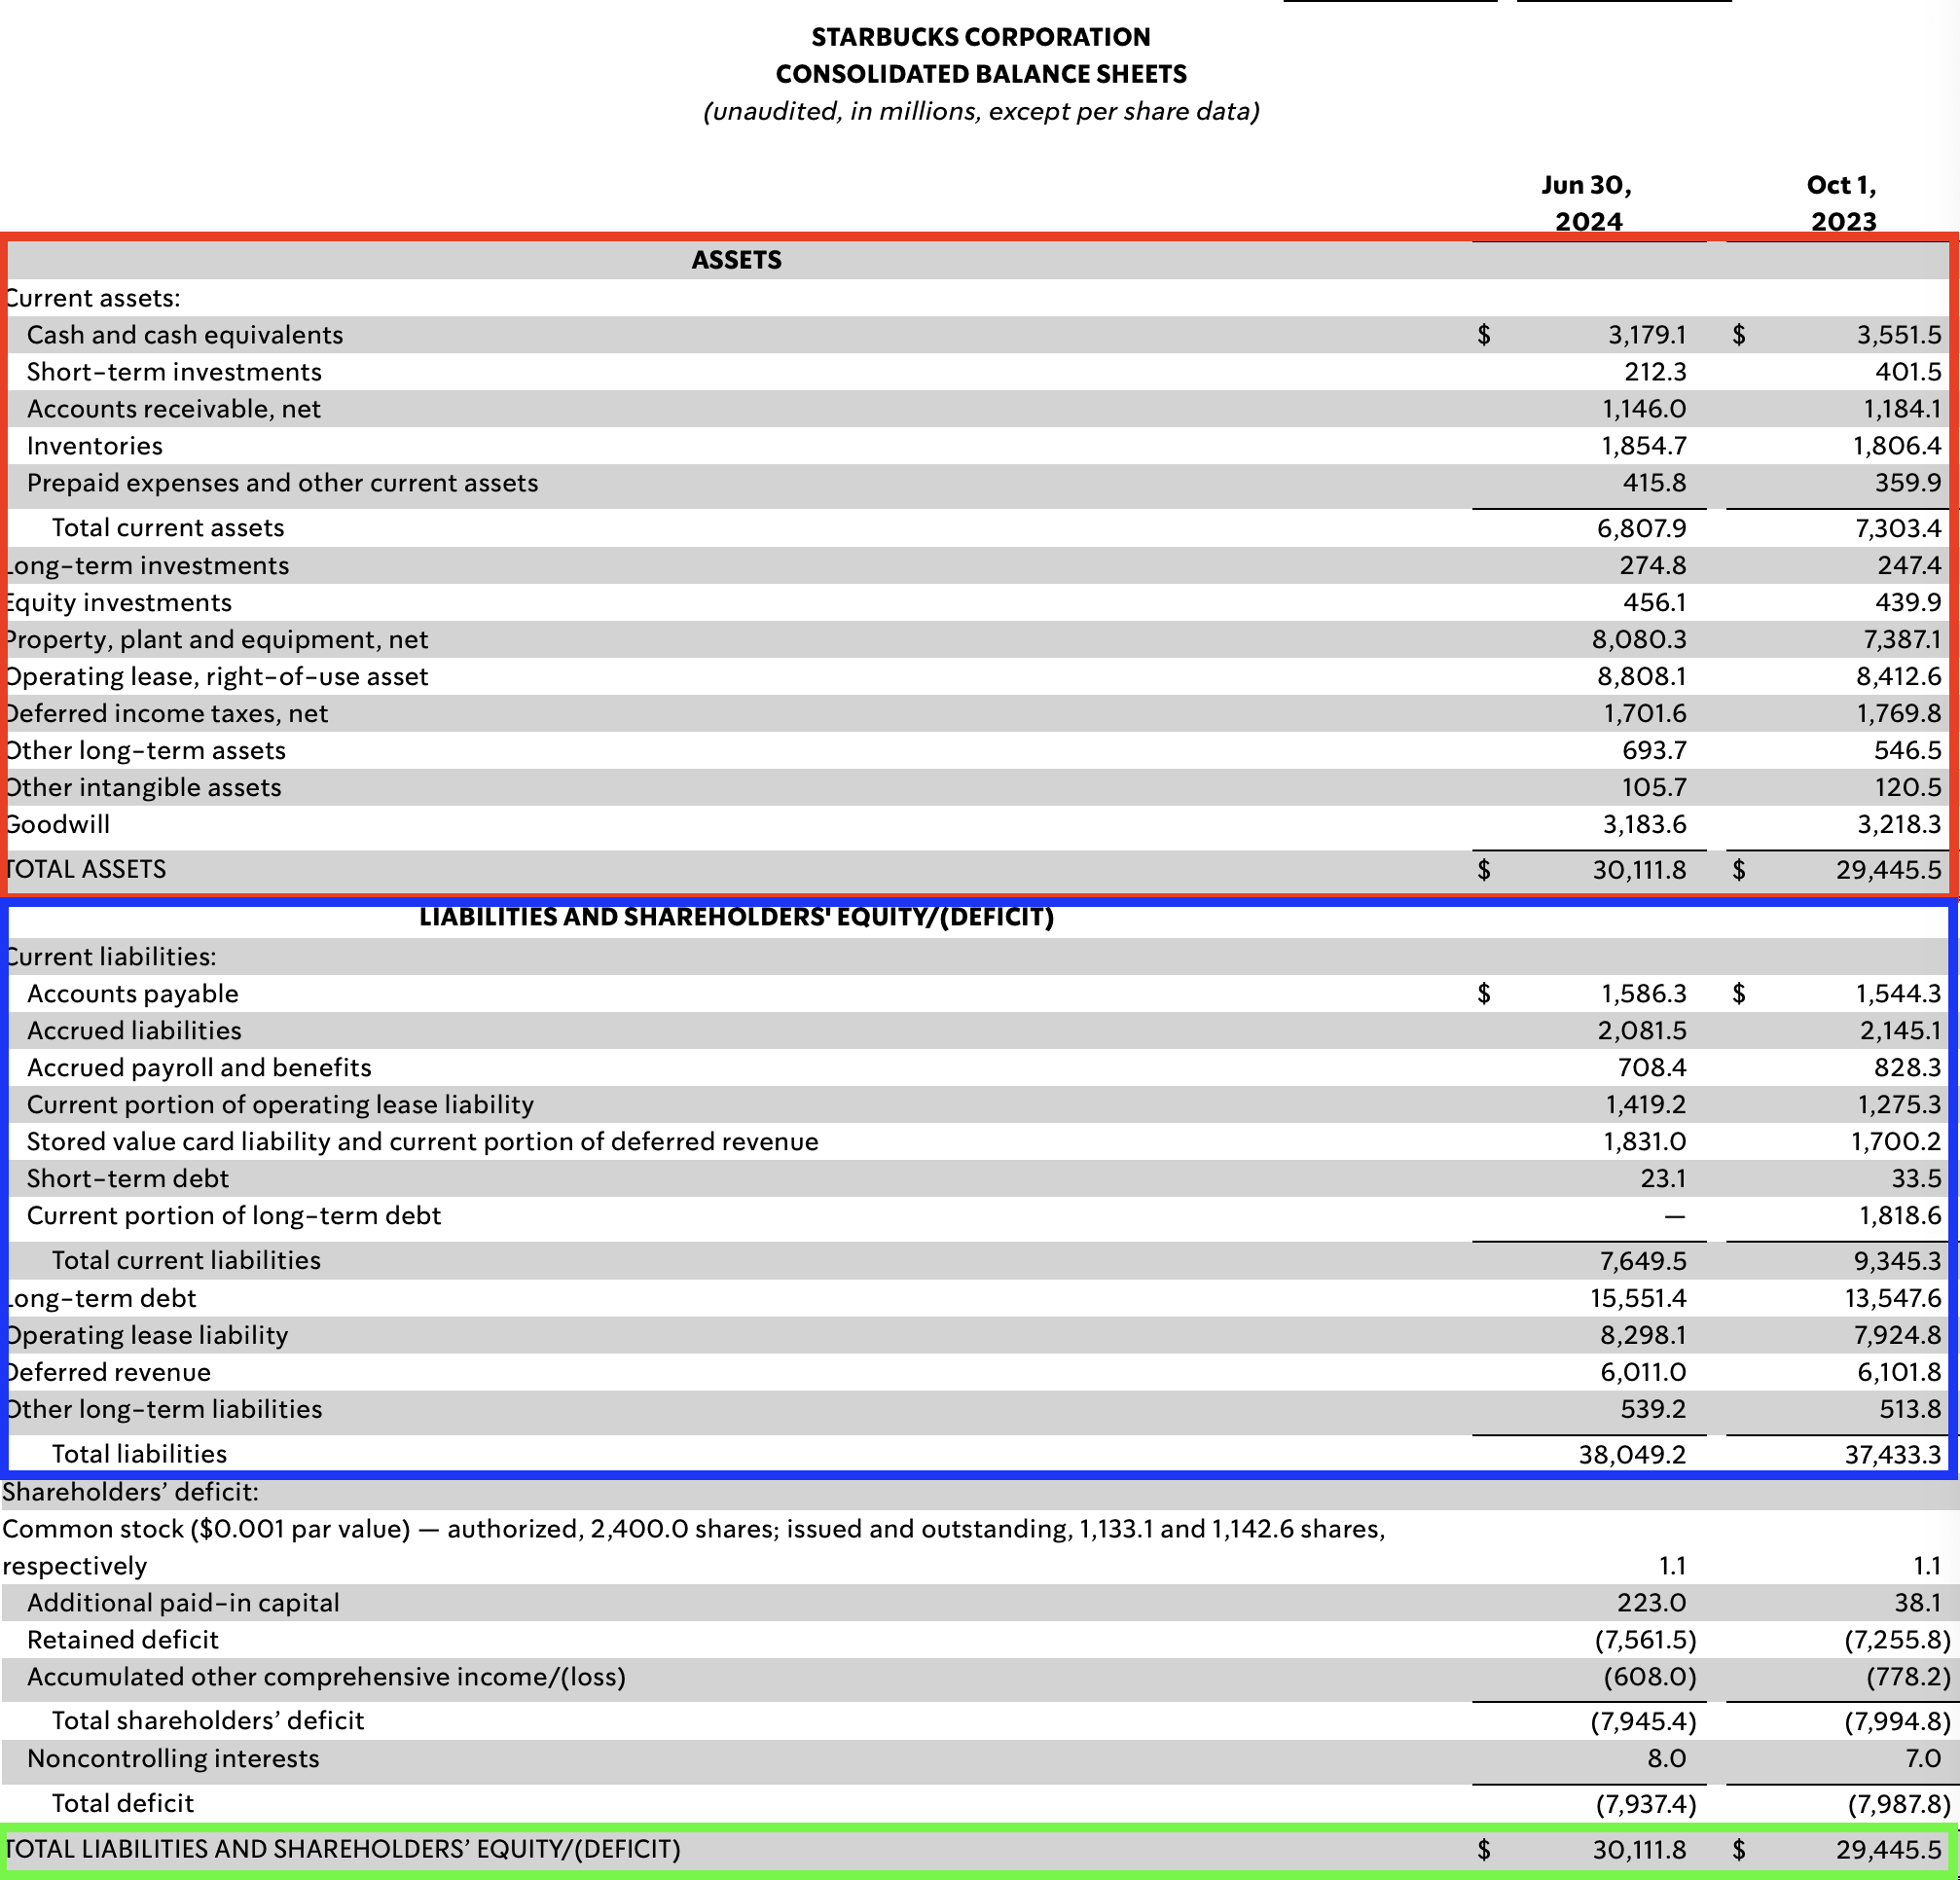Image resolution: width=1960 pixels, height=1880 pixels.
Task: Click the 'Accounts payable' row label
Action: (133, 994)
